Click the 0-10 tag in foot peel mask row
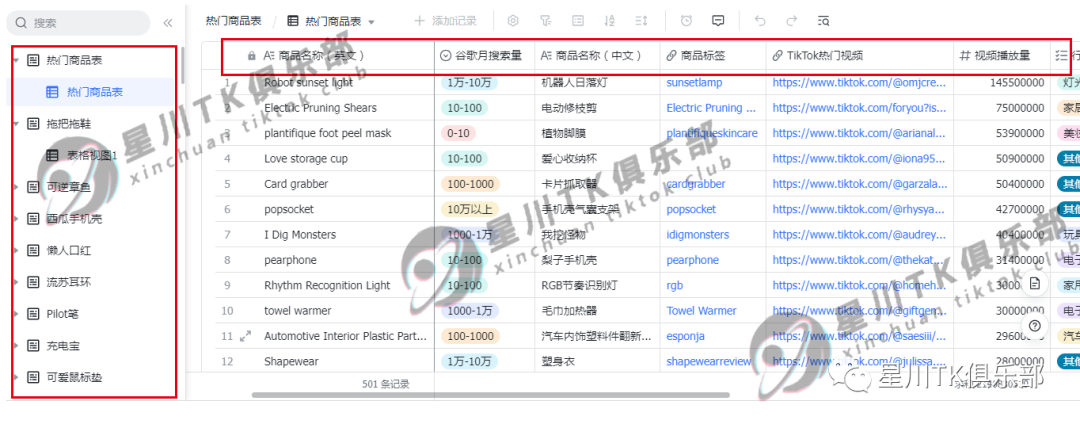 point(458,133)
